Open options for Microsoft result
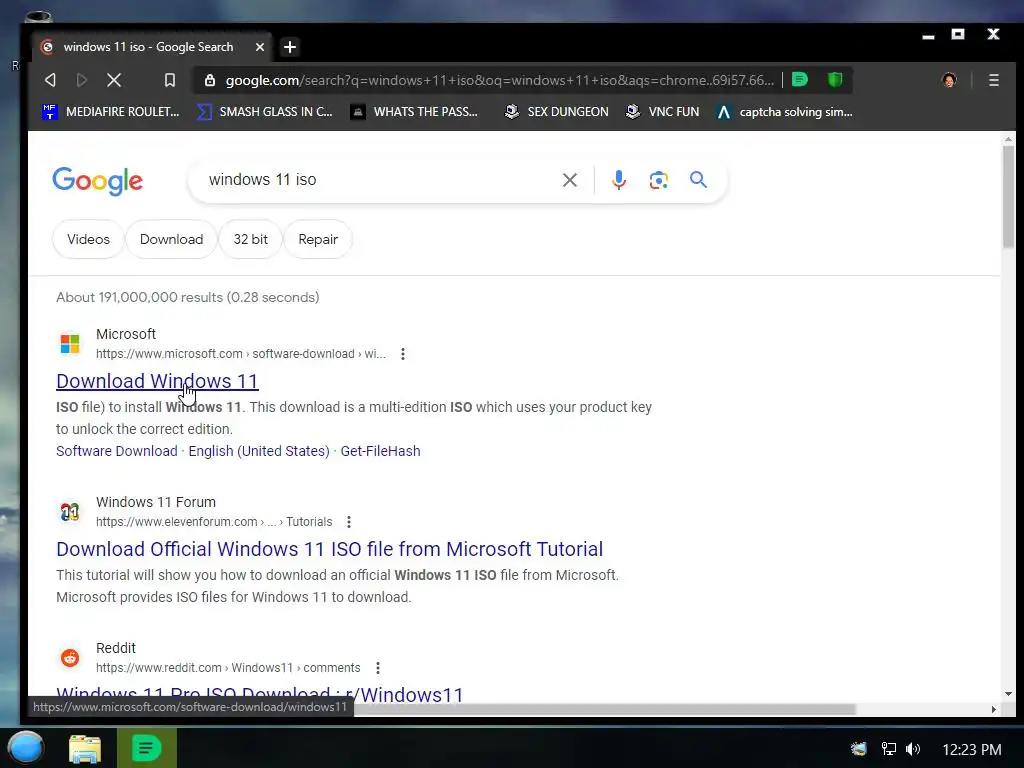1024x768 pixels. click(403, 354)
